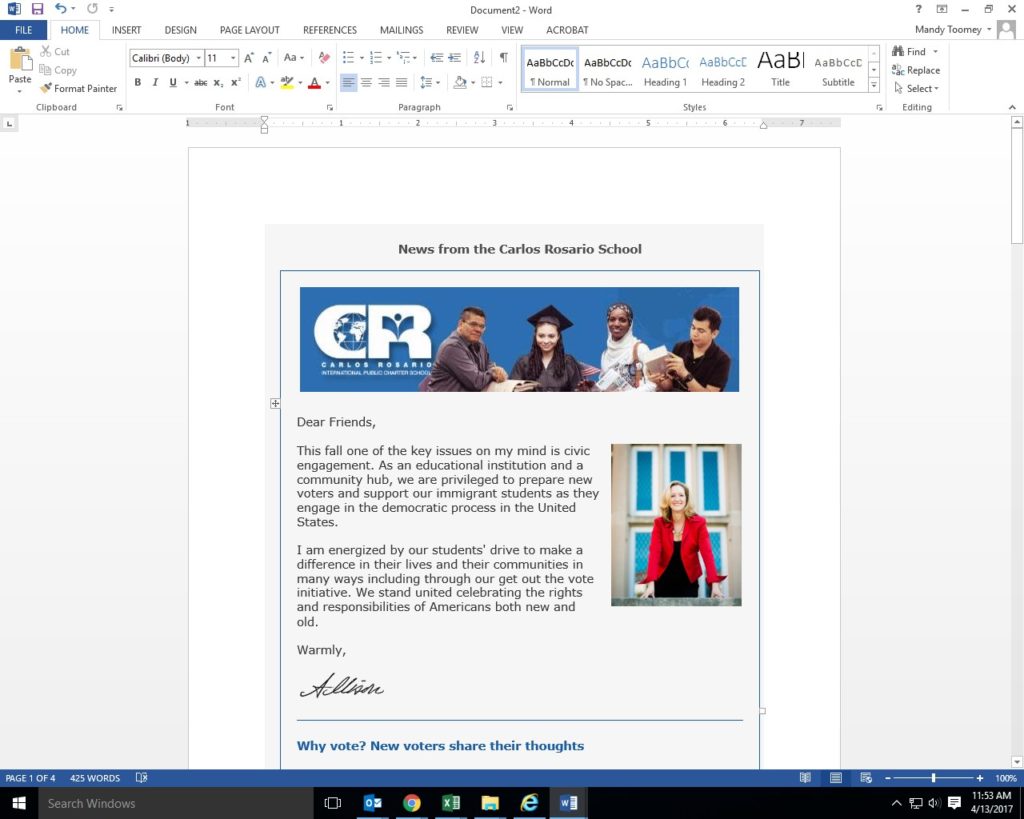Decrease font size with Shrink Font
The height and width of the screenshot is (819, 1024).
click(266, 58)
